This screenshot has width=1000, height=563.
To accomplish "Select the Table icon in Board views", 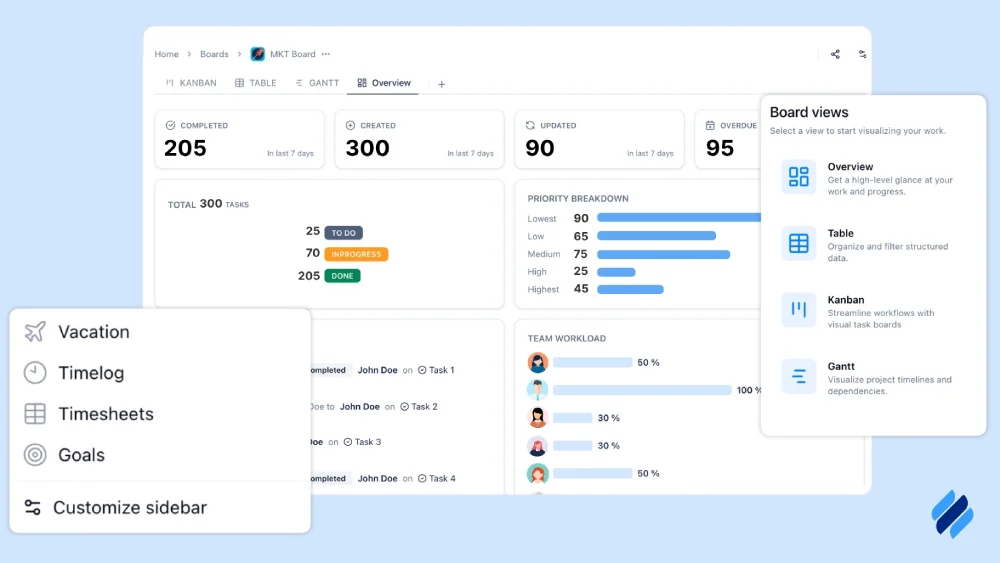I will click(x=798, y=243).
